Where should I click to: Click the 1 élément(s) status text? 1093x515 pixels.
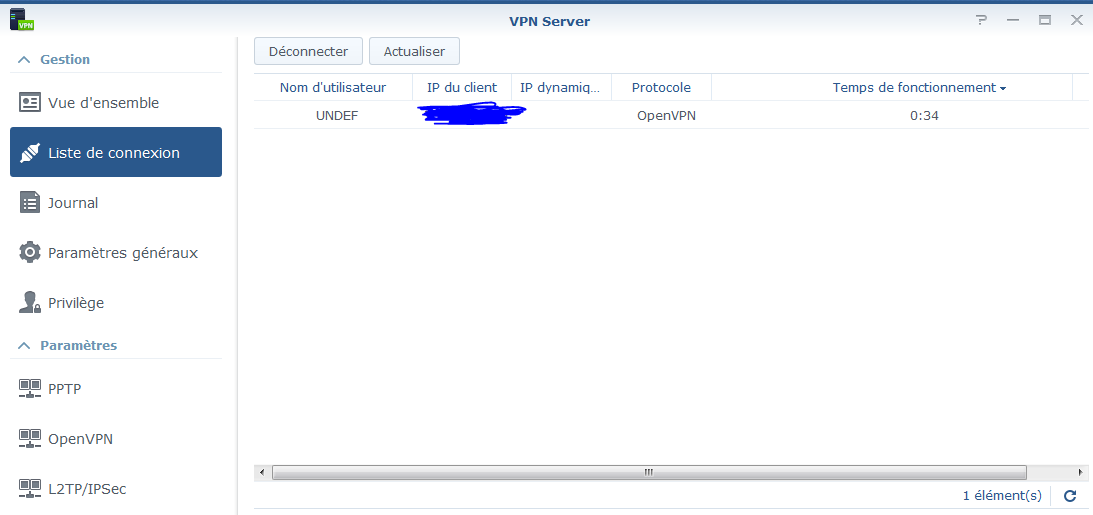(x=1002, y=495)
